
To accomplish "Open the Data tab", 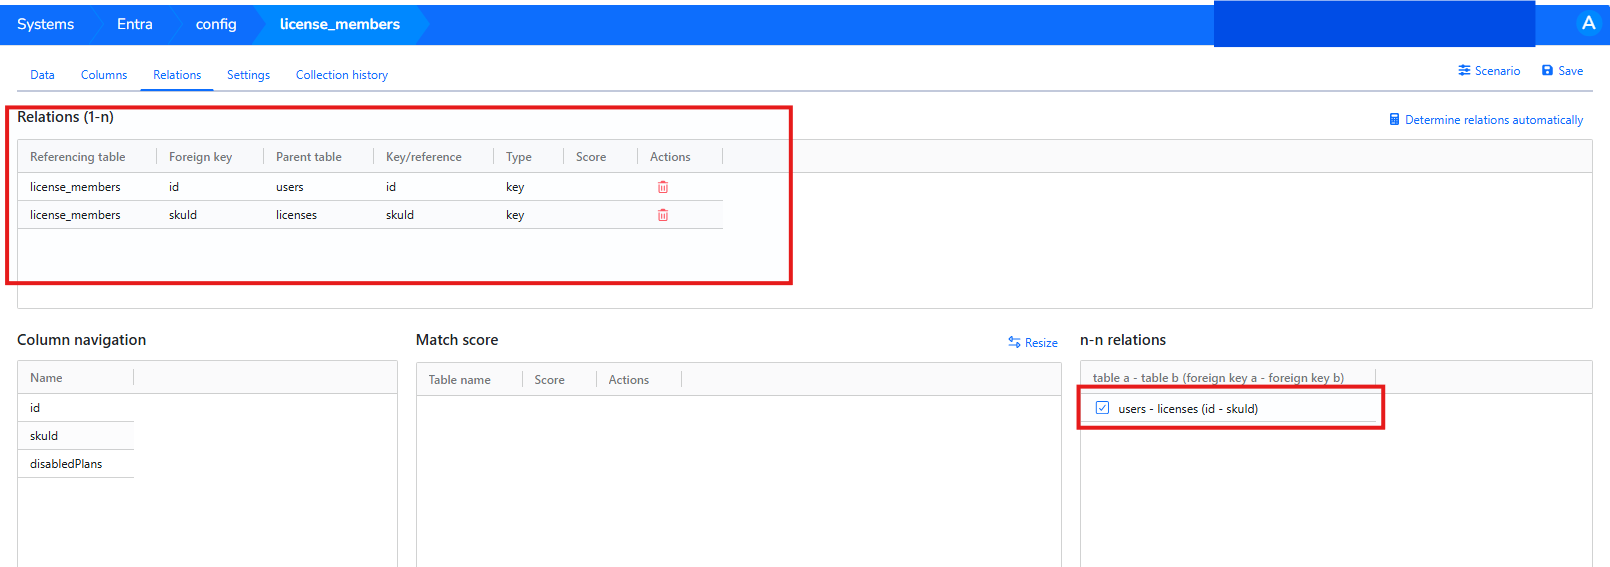I will (x=42, y=75).
